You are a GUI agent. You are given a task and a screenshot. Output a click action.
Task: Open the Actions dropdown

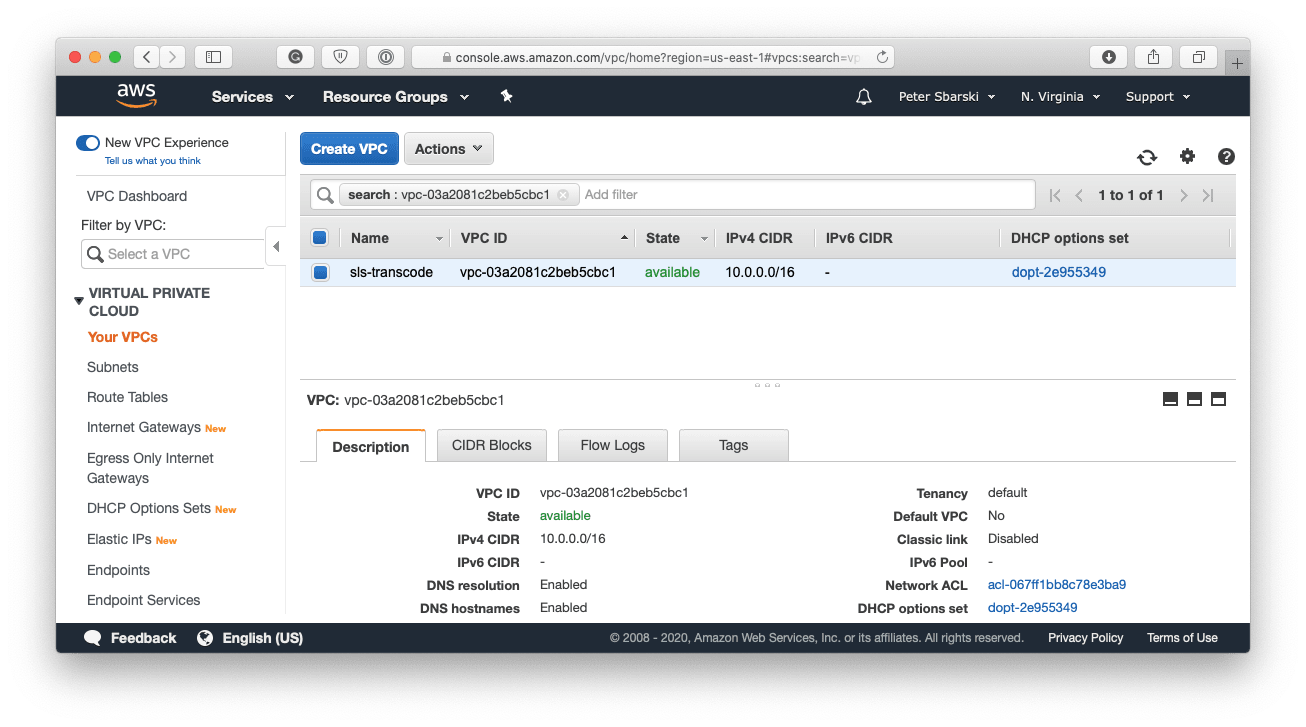[448, 149]
